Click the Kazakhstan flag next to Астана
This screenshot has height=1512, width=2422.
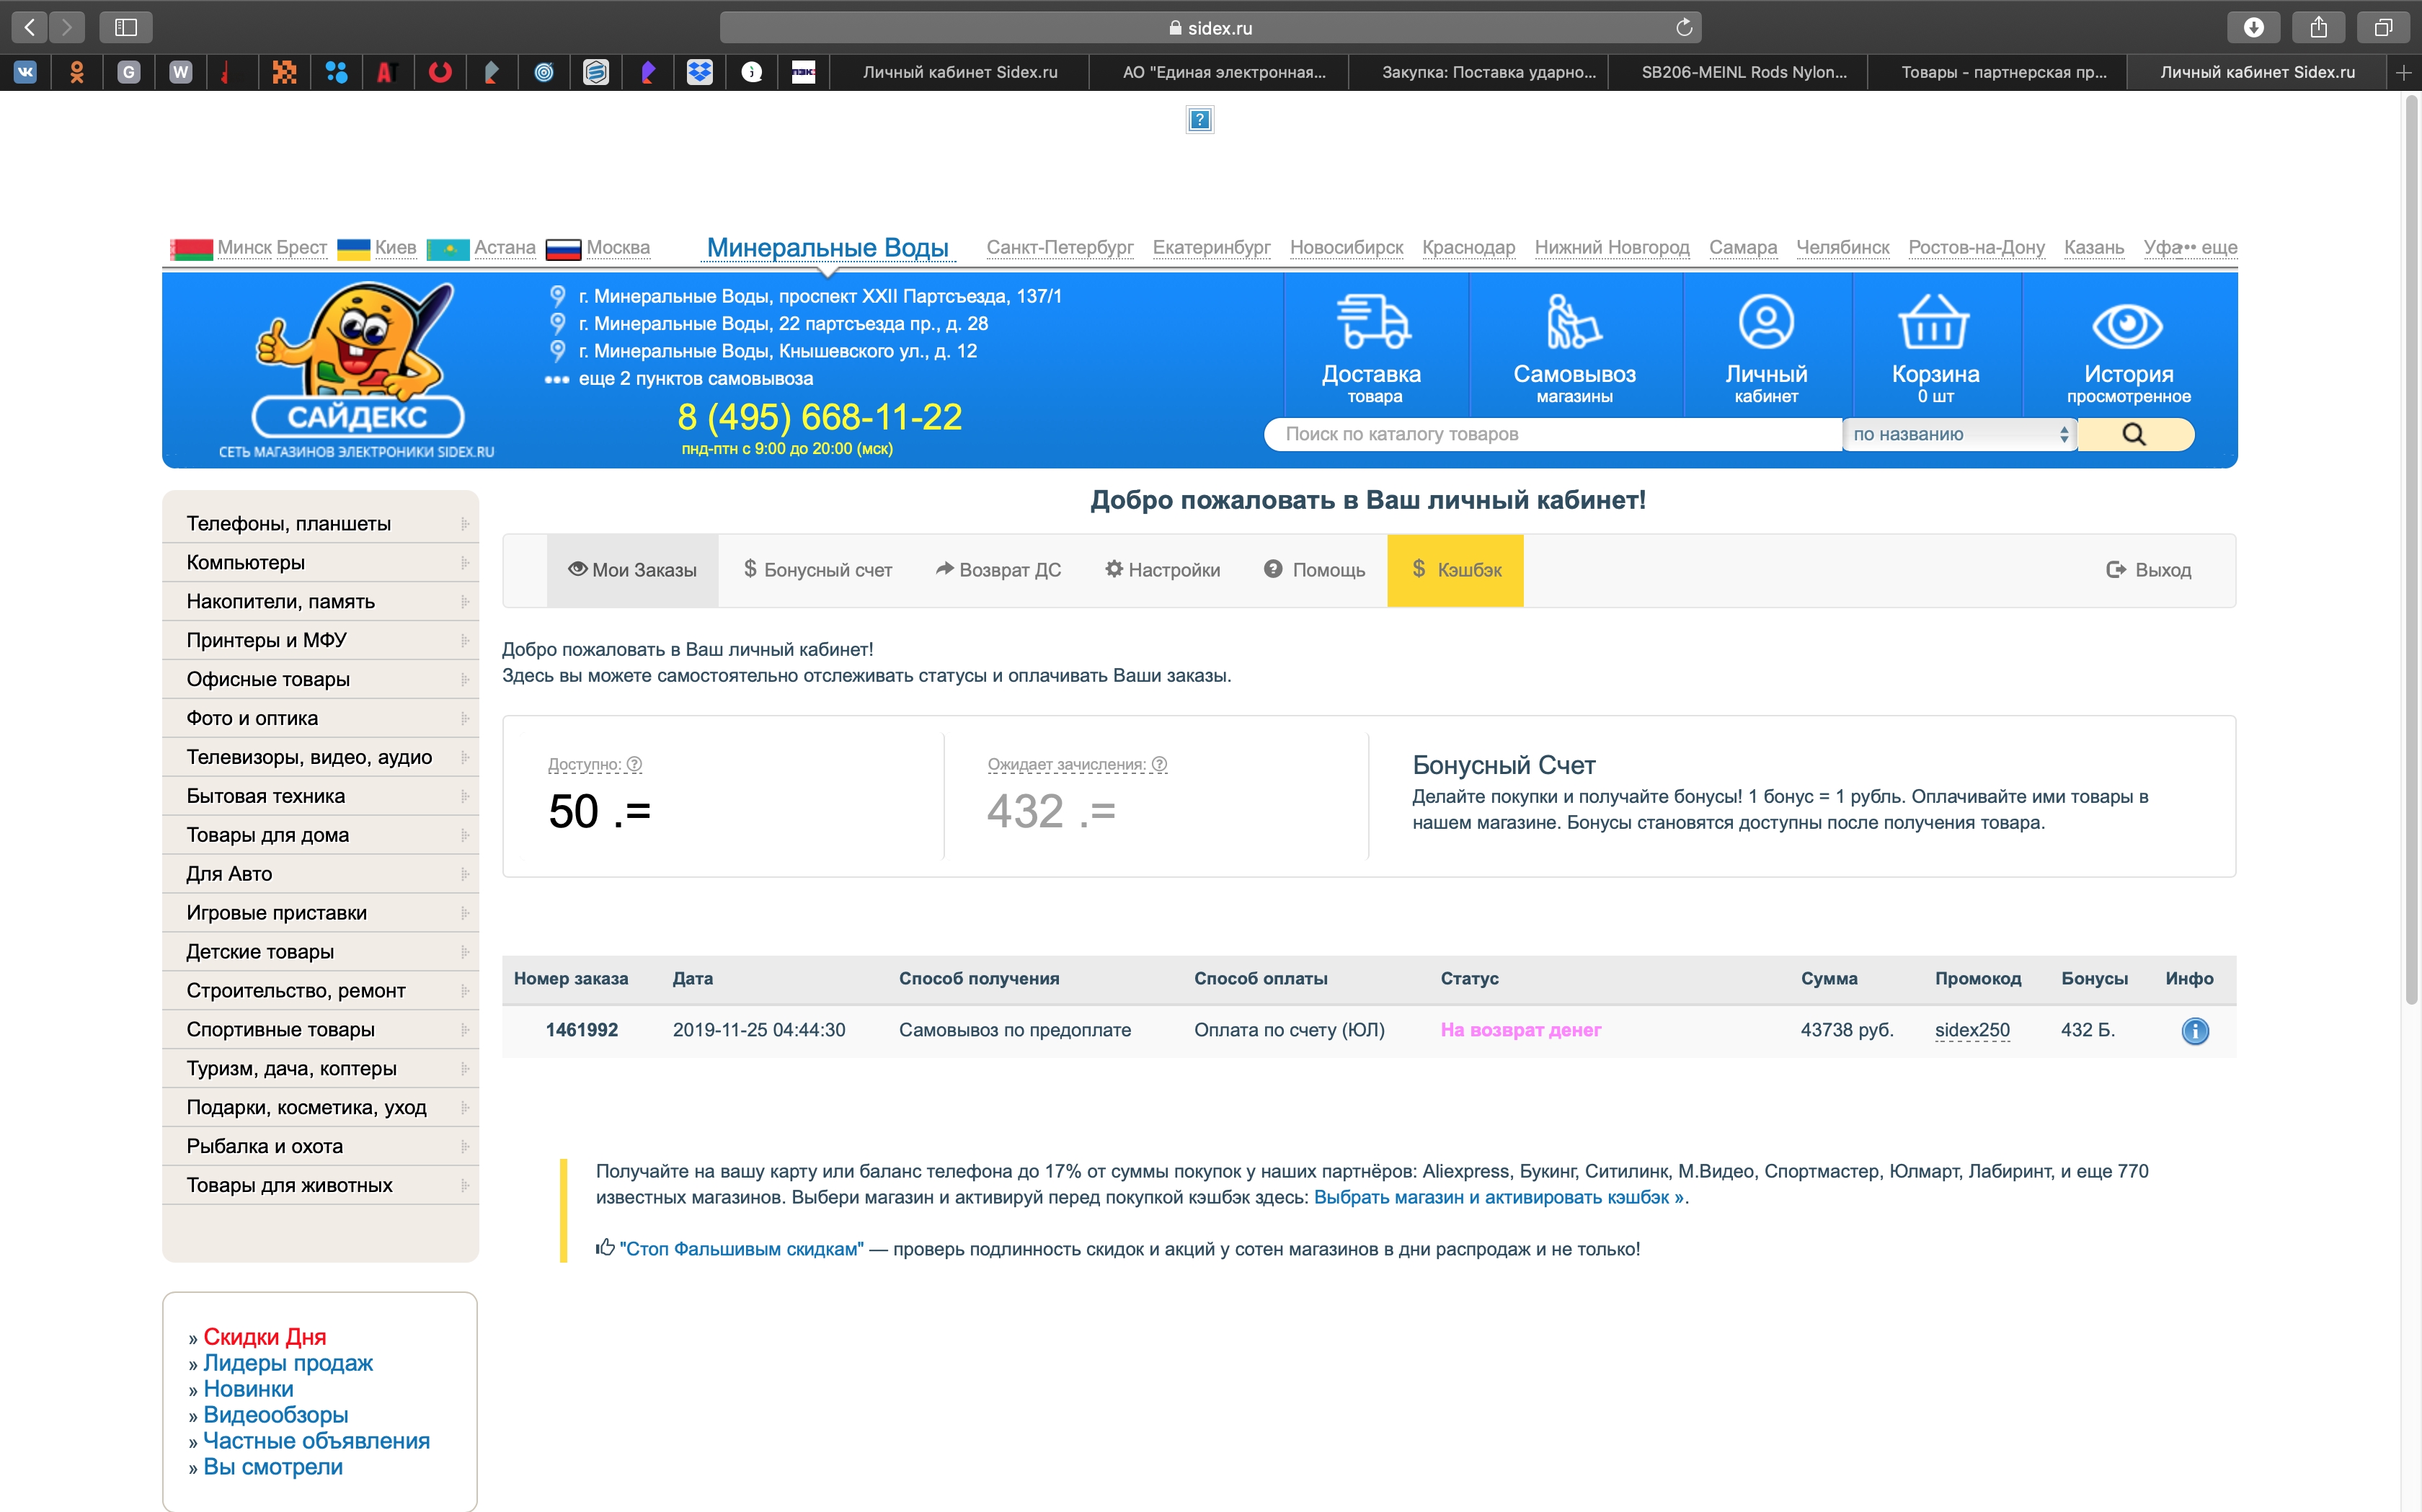447,249
